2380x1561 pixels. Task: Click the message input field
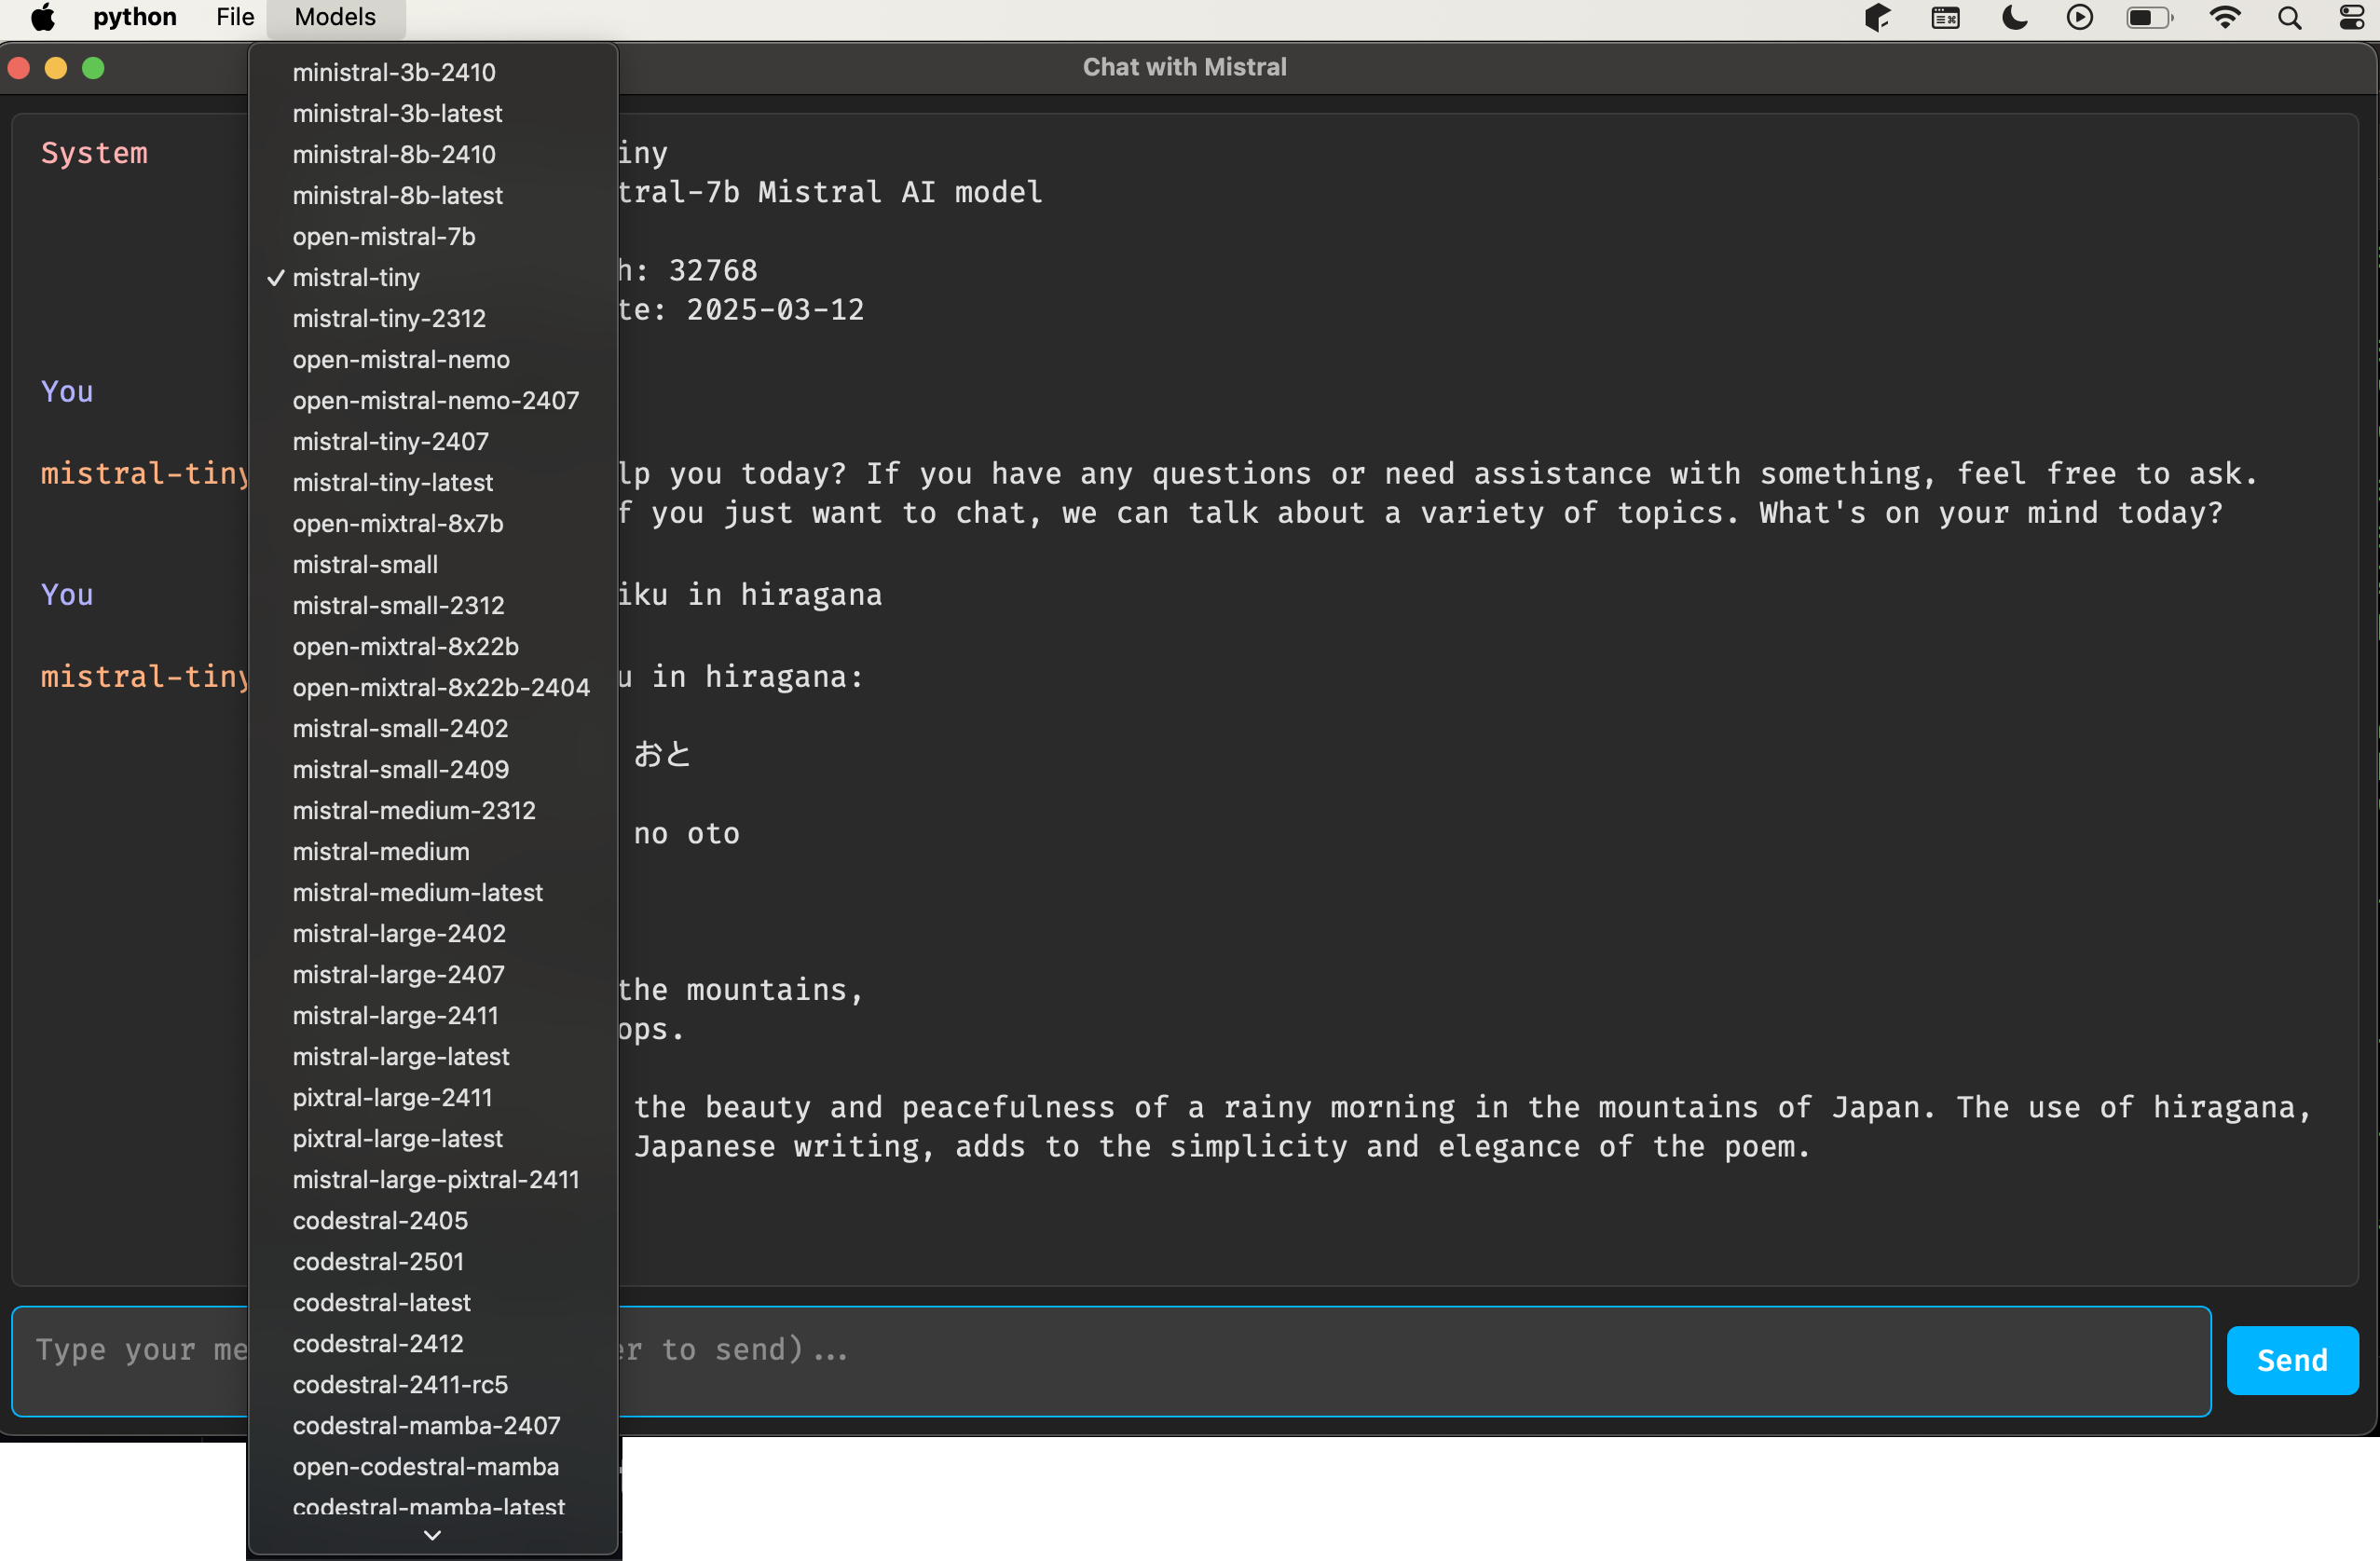(x=1200, y=1359)
